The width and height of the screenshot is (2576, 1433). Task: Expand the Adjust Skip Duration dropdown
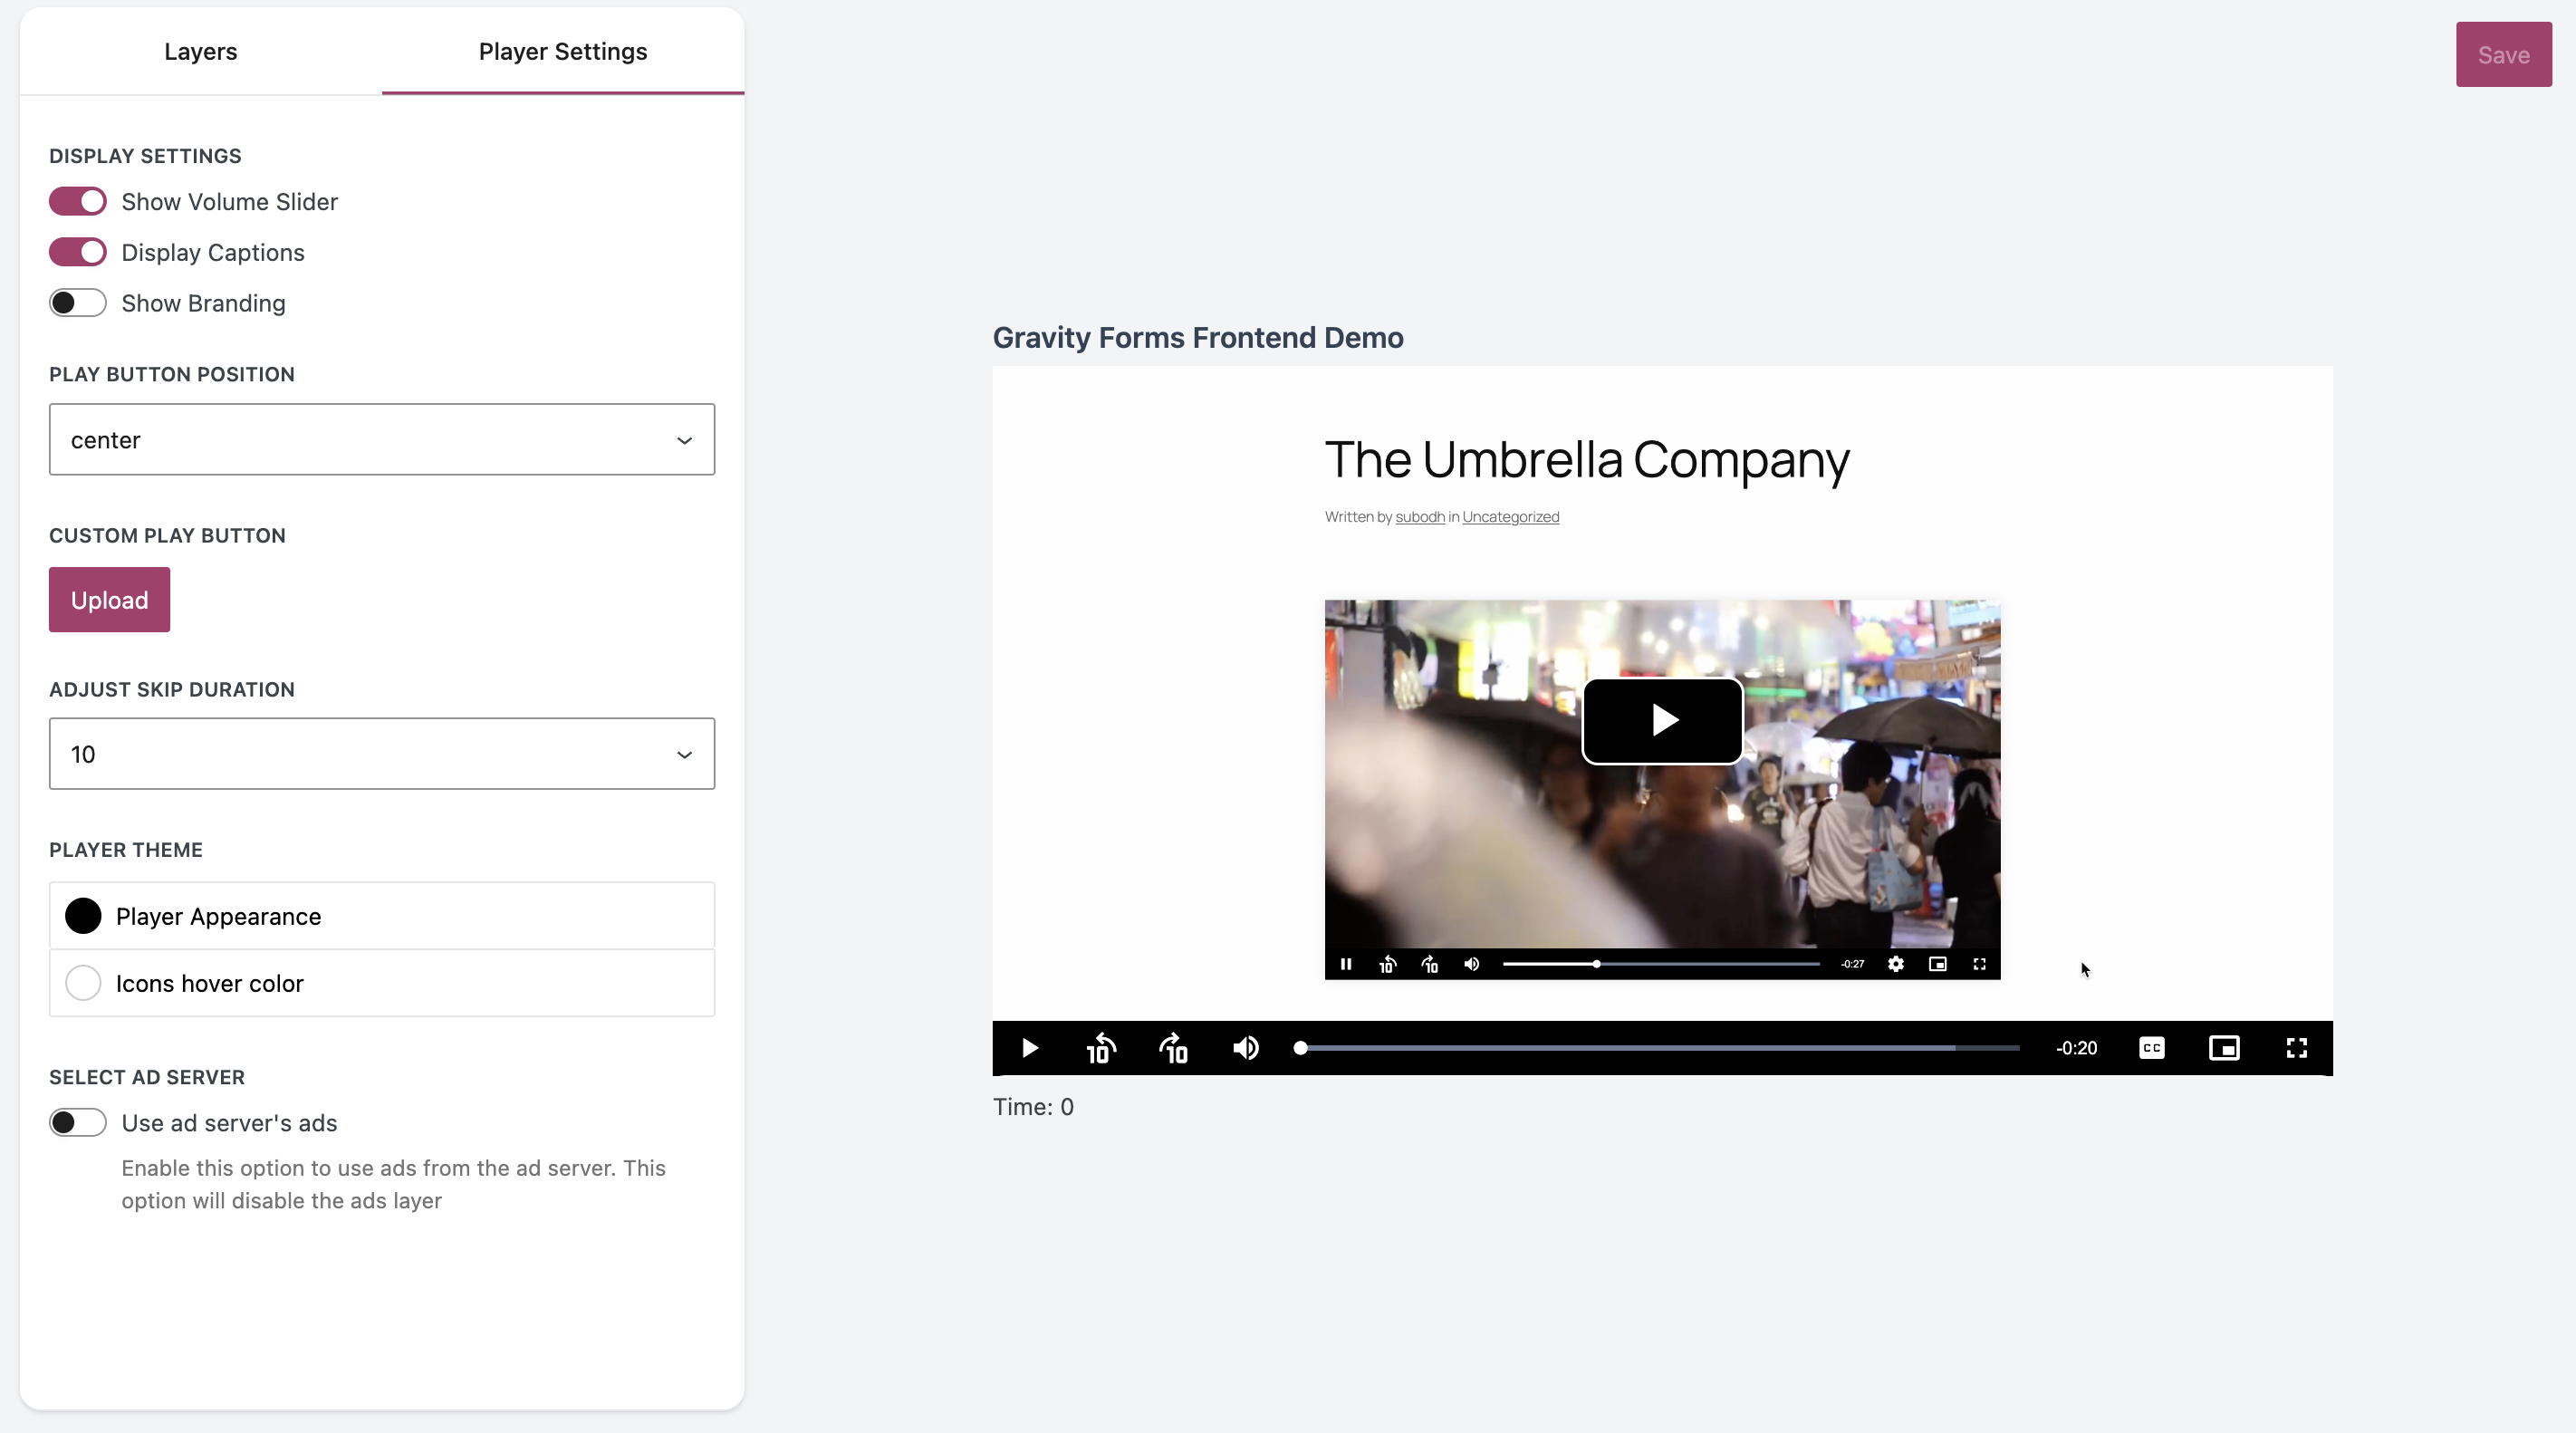point(382,754)
